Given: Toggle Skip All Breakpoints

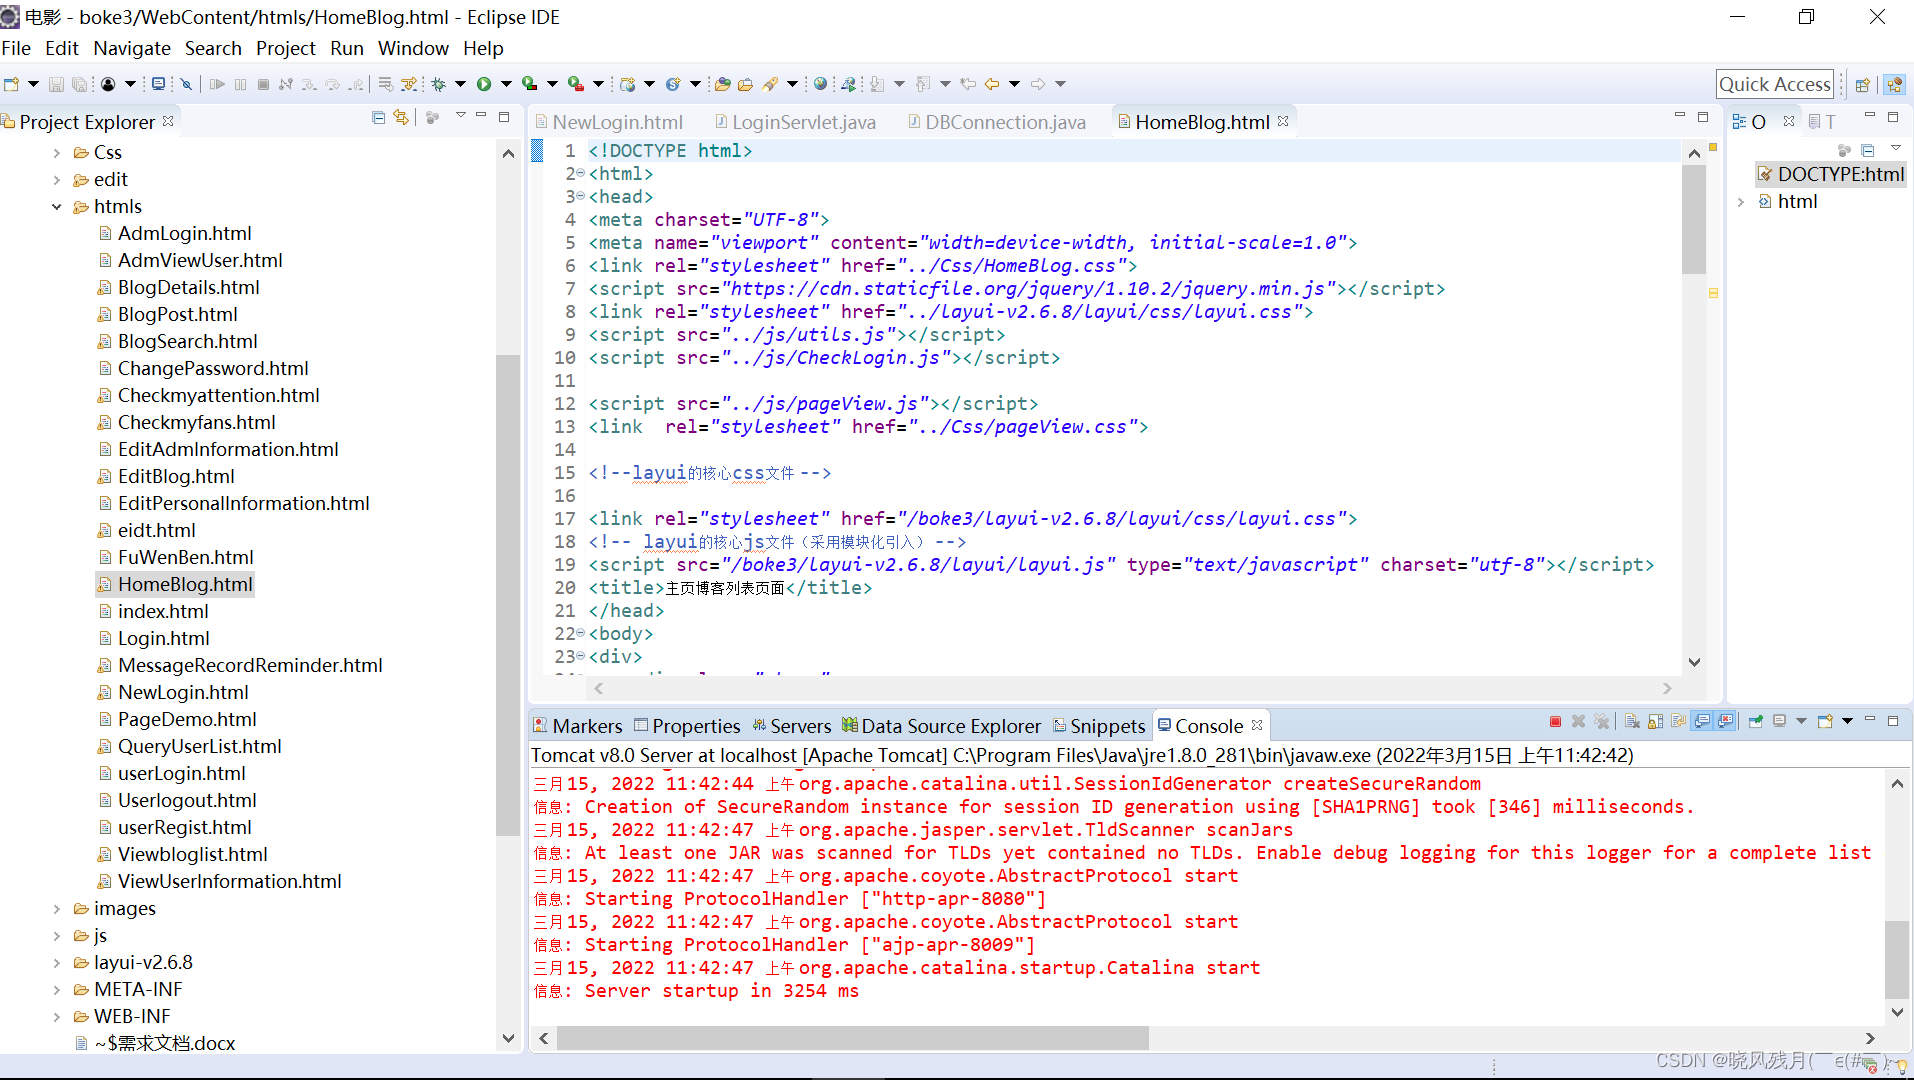Looking at the screenshot, I should coord(186,84).
